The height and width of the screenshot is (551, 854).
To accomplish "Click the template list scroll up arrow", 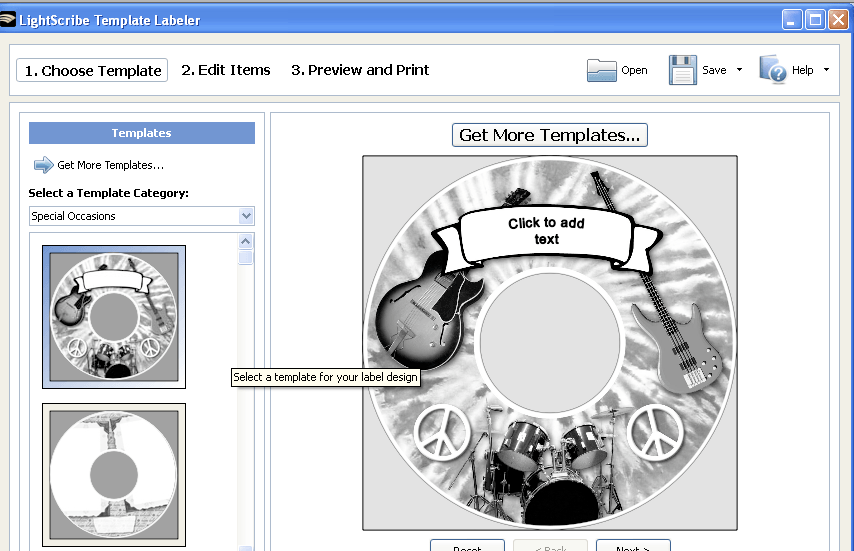I will tap(246, 241).
